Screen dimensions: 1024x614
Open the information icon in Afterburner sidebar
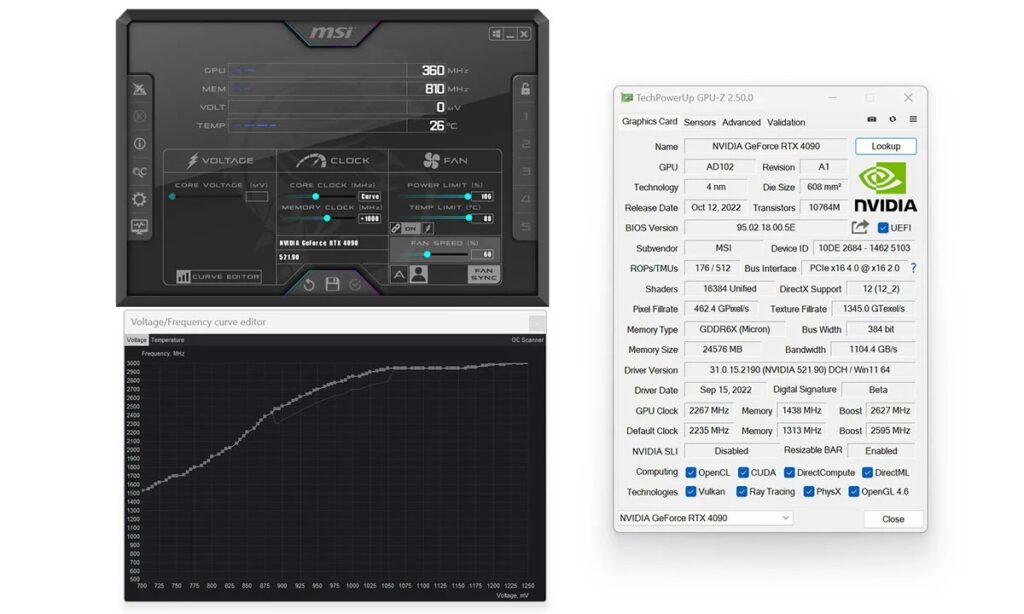tap(139, 144)
